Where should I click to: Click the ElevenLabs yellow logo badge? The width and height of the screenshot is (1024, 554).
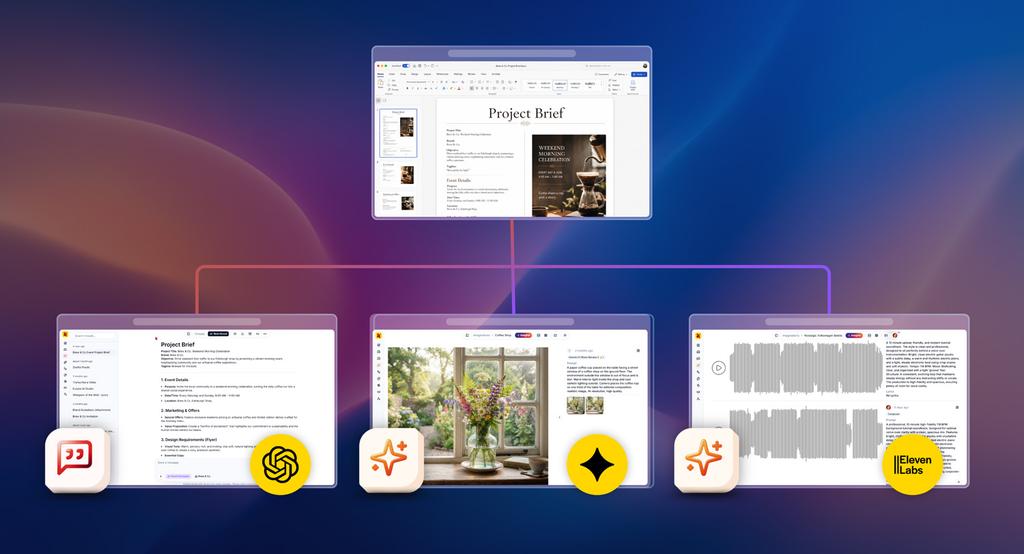tap(912, 464)
